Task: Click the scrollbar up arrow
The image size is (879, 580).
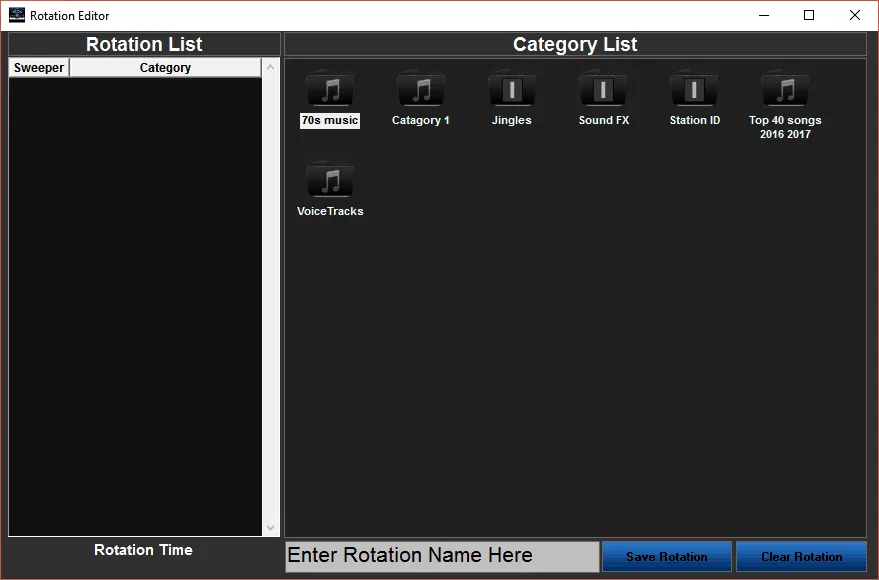Action: point(270,67)
